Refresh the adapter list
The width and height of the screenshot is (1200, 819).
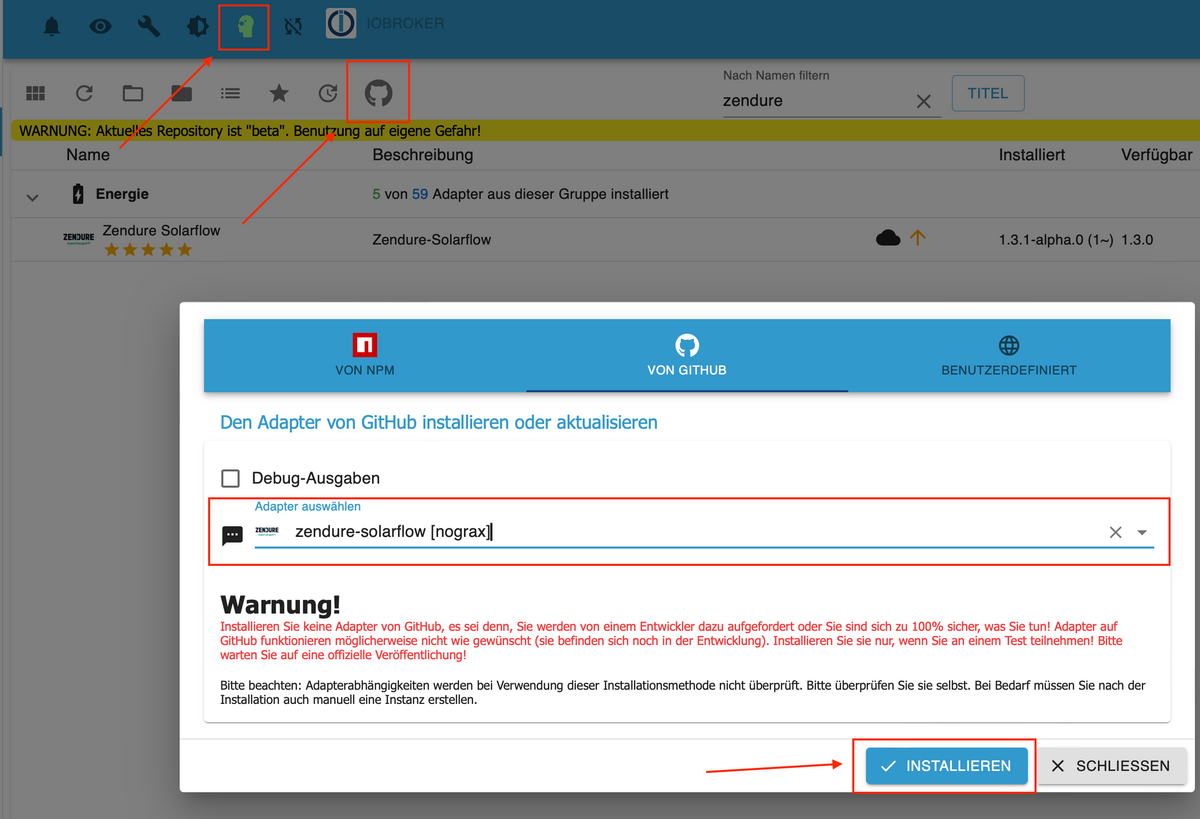[x=84, y=93]
